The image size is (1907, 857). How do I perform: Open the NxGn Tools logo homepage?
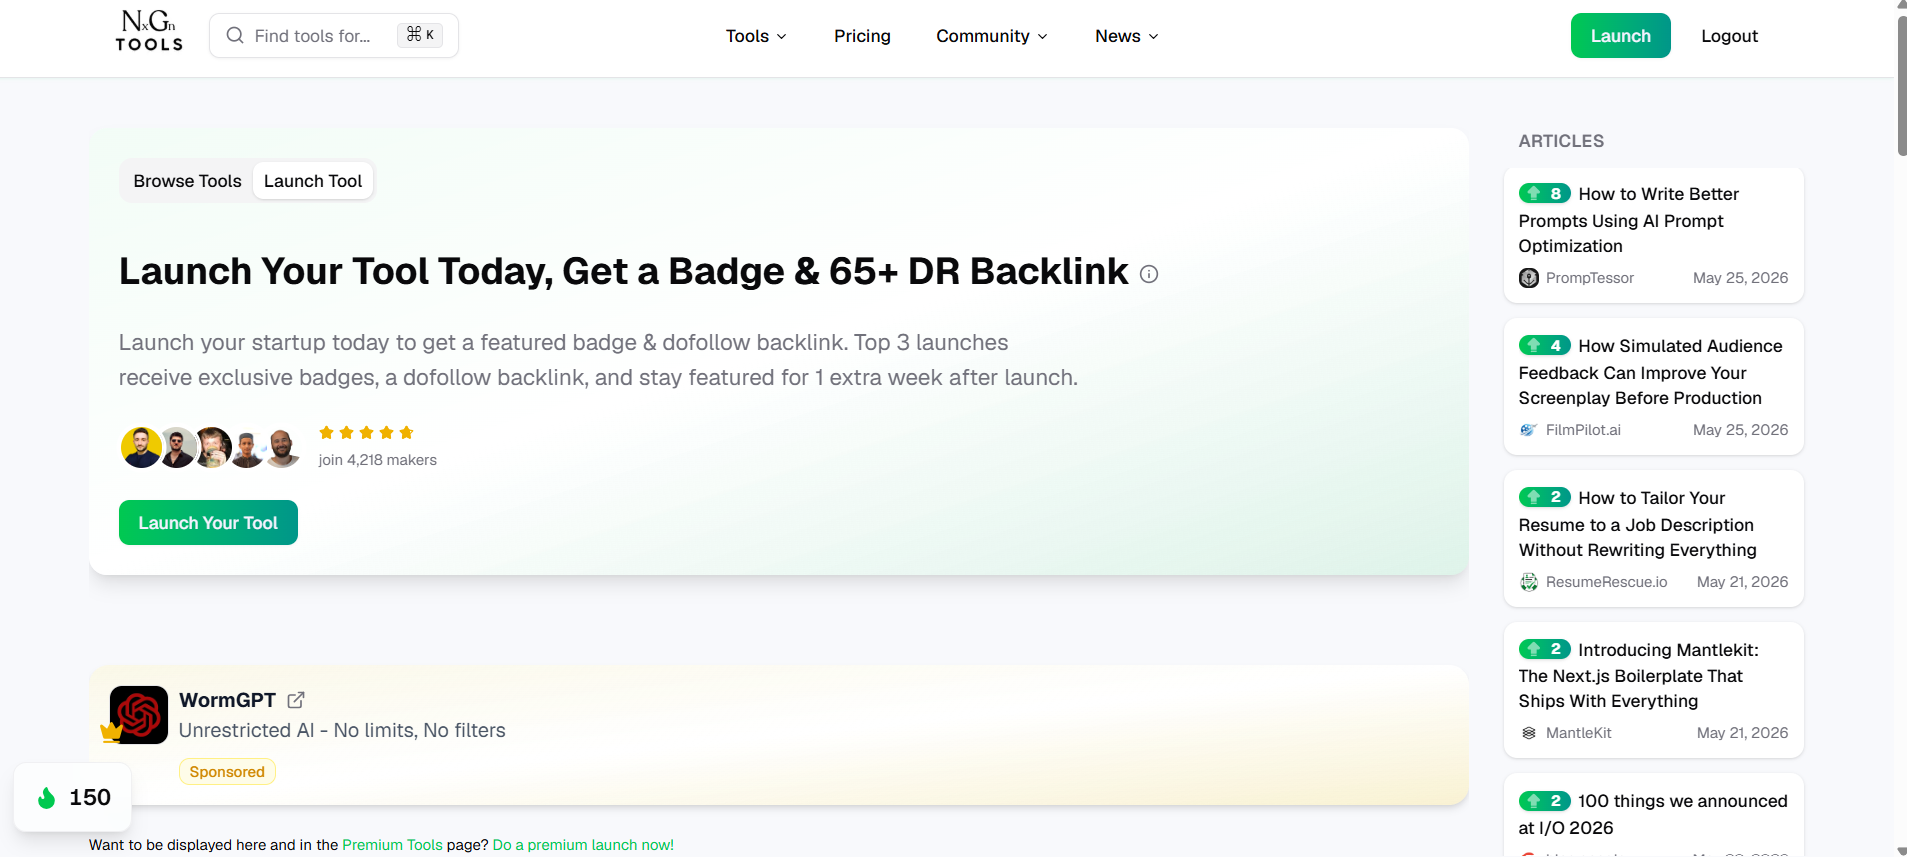(x=149, y=31)
